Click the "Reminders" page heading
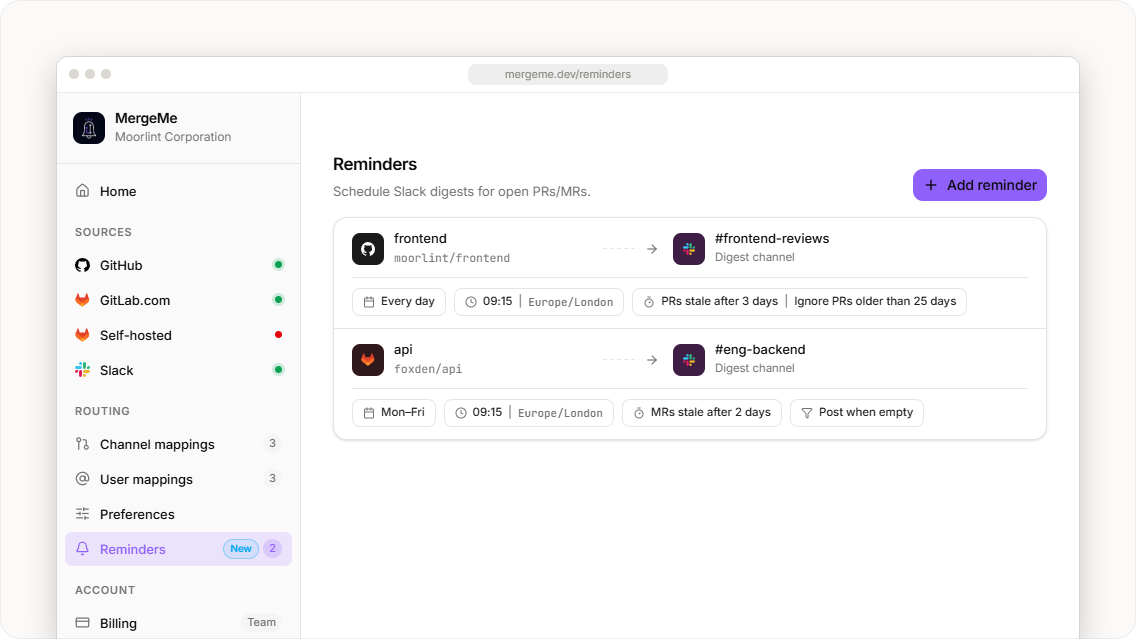Viewport: 1136px width, 639px height. point(375,164)
